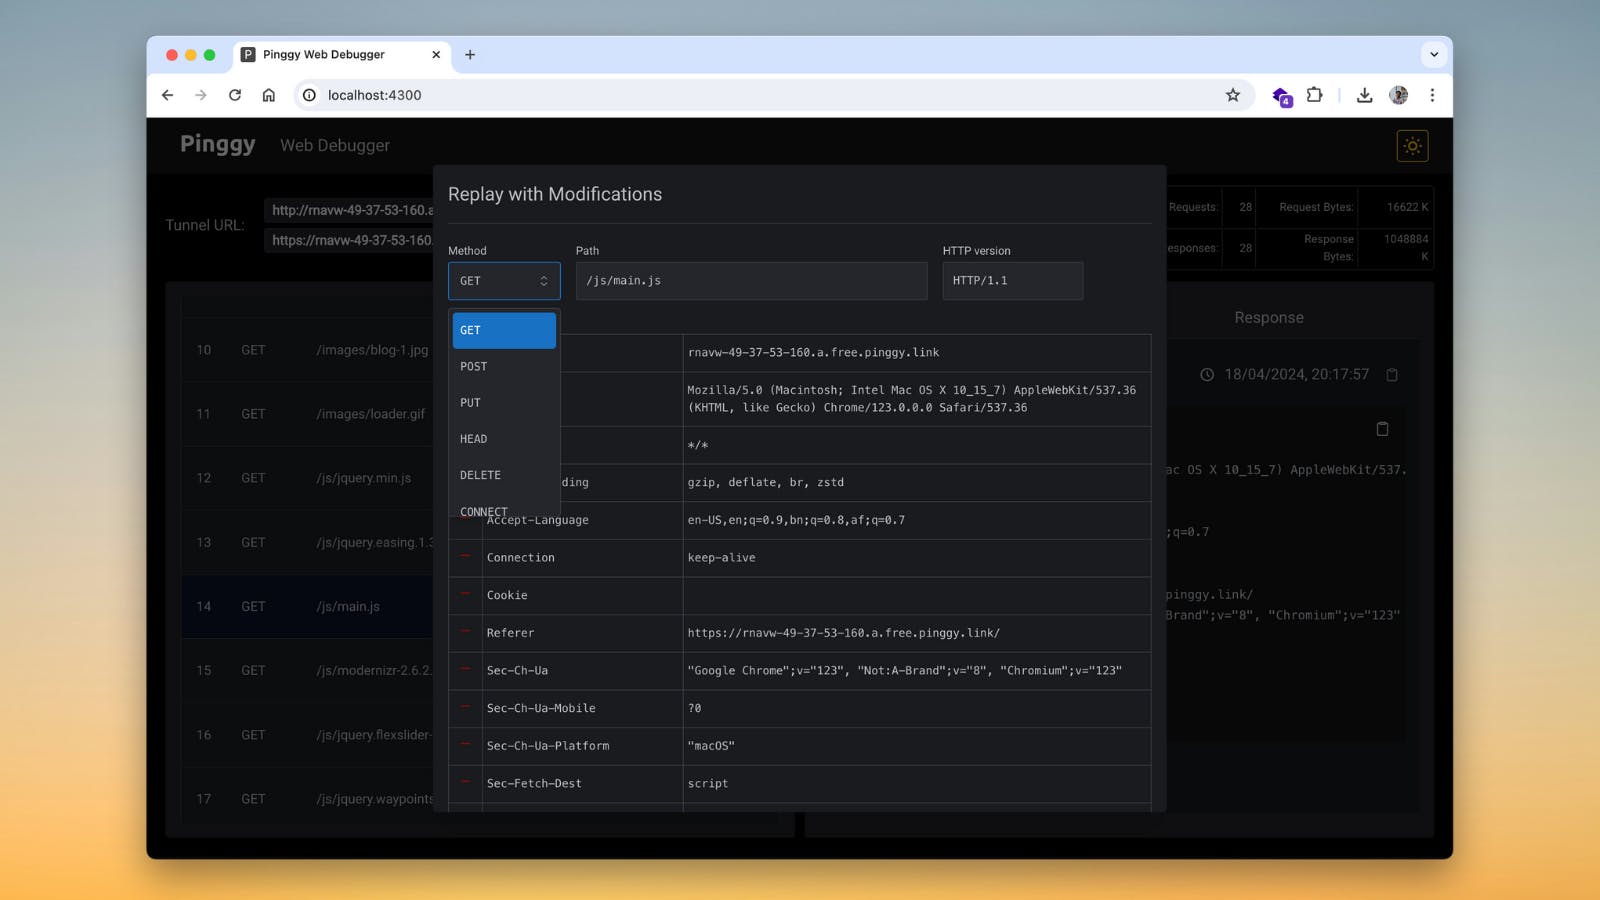This screenshot has width=1600, height=900.
Task: Open a new tab with plus button
Action: pyautogui.click(x=470, y=55)
